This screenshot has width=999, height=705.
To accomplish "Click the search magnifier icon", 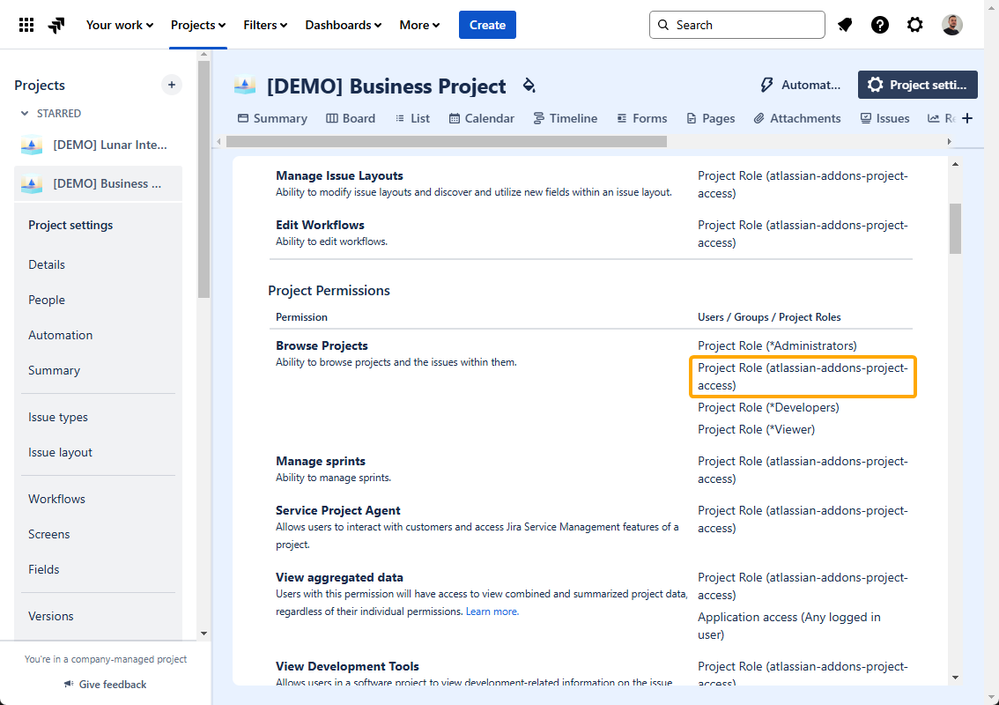I will point(663,25).
